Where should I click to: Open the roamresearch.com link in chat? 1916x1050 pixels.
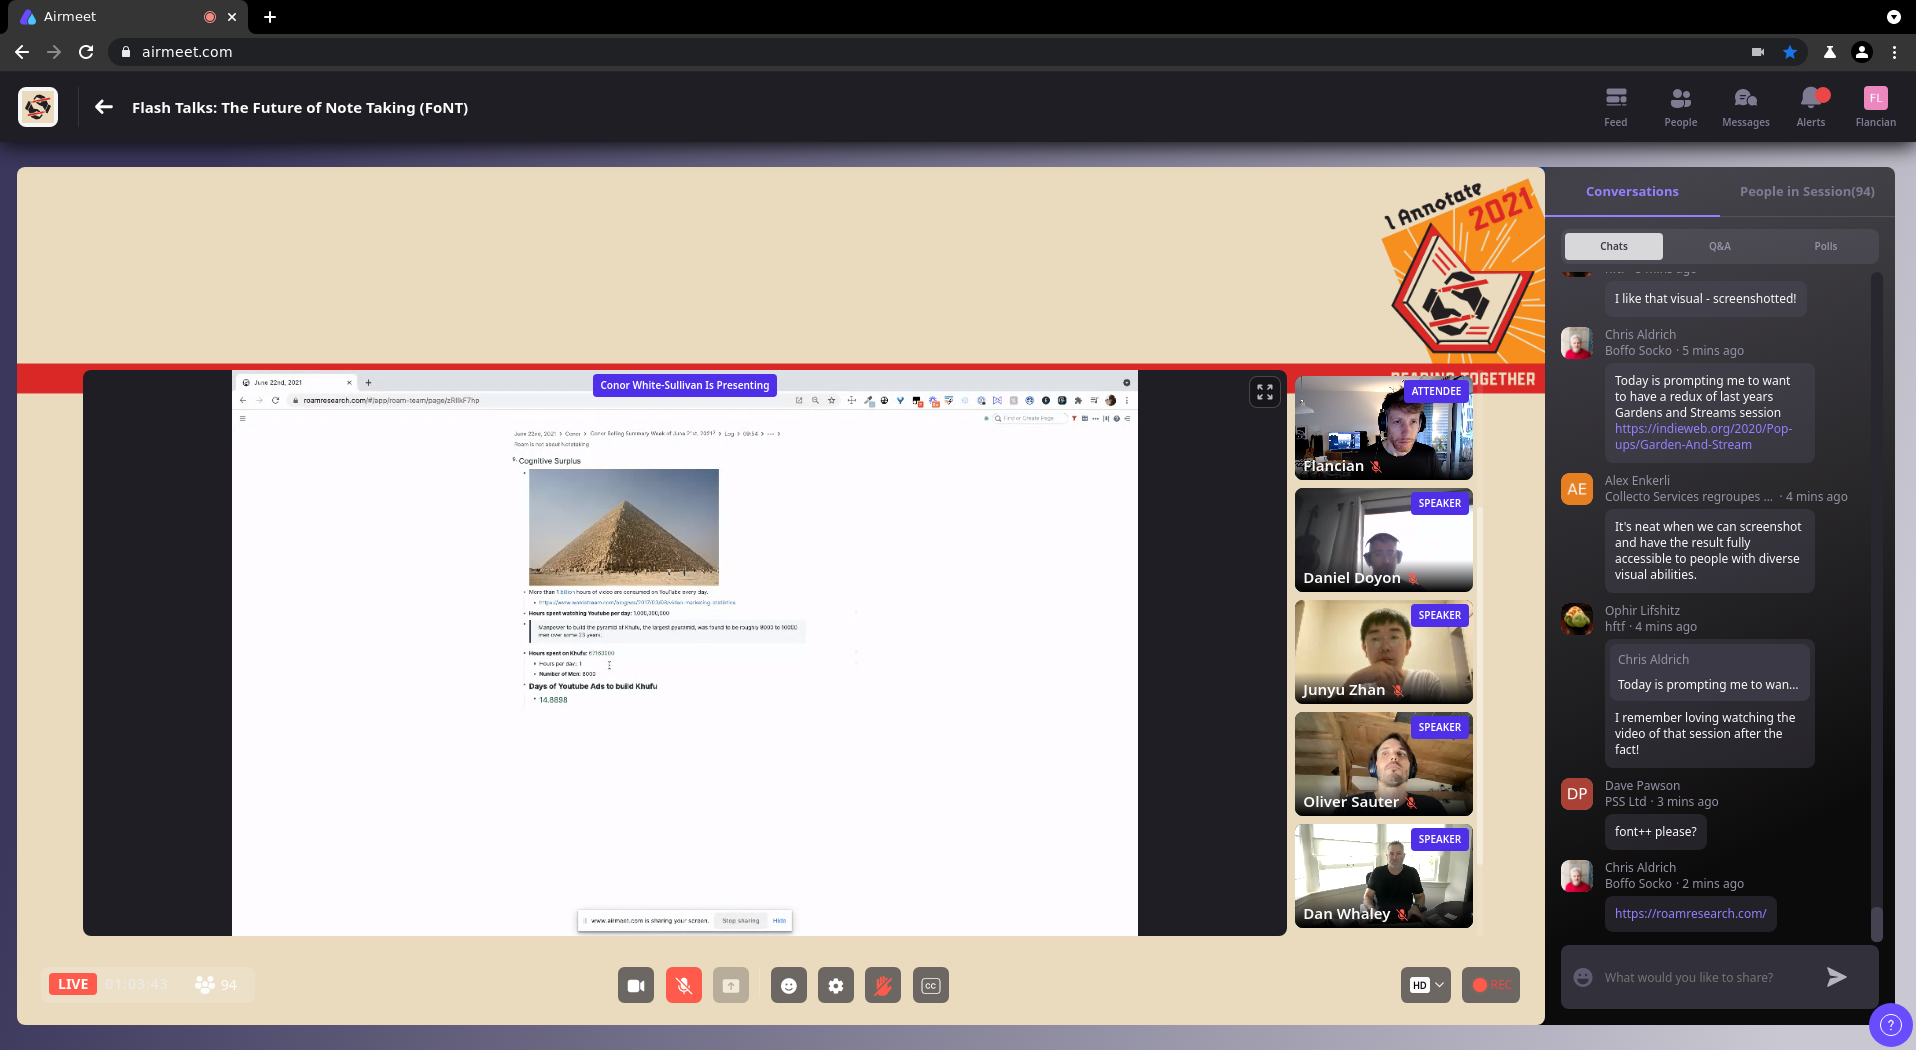[1690, 914]
